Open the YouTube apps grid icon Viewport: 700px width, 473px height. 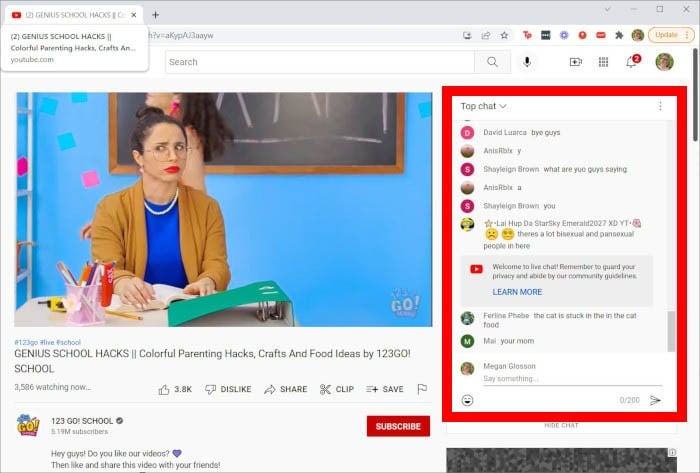(x=603, y=62)
